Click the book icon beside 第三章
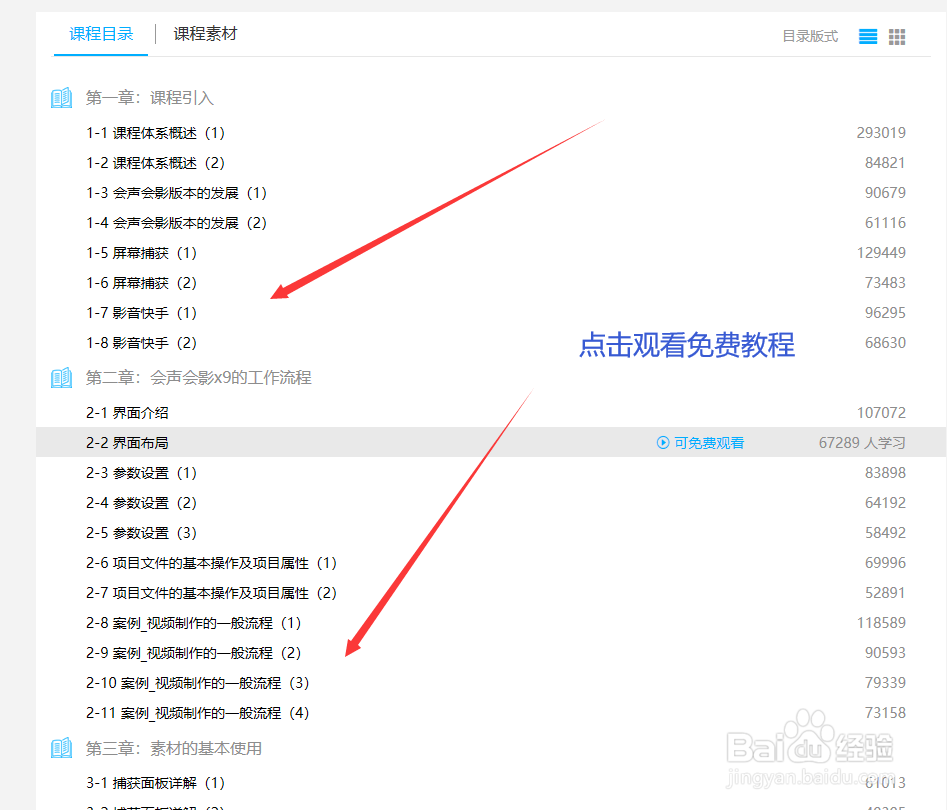 click(62, 748)
